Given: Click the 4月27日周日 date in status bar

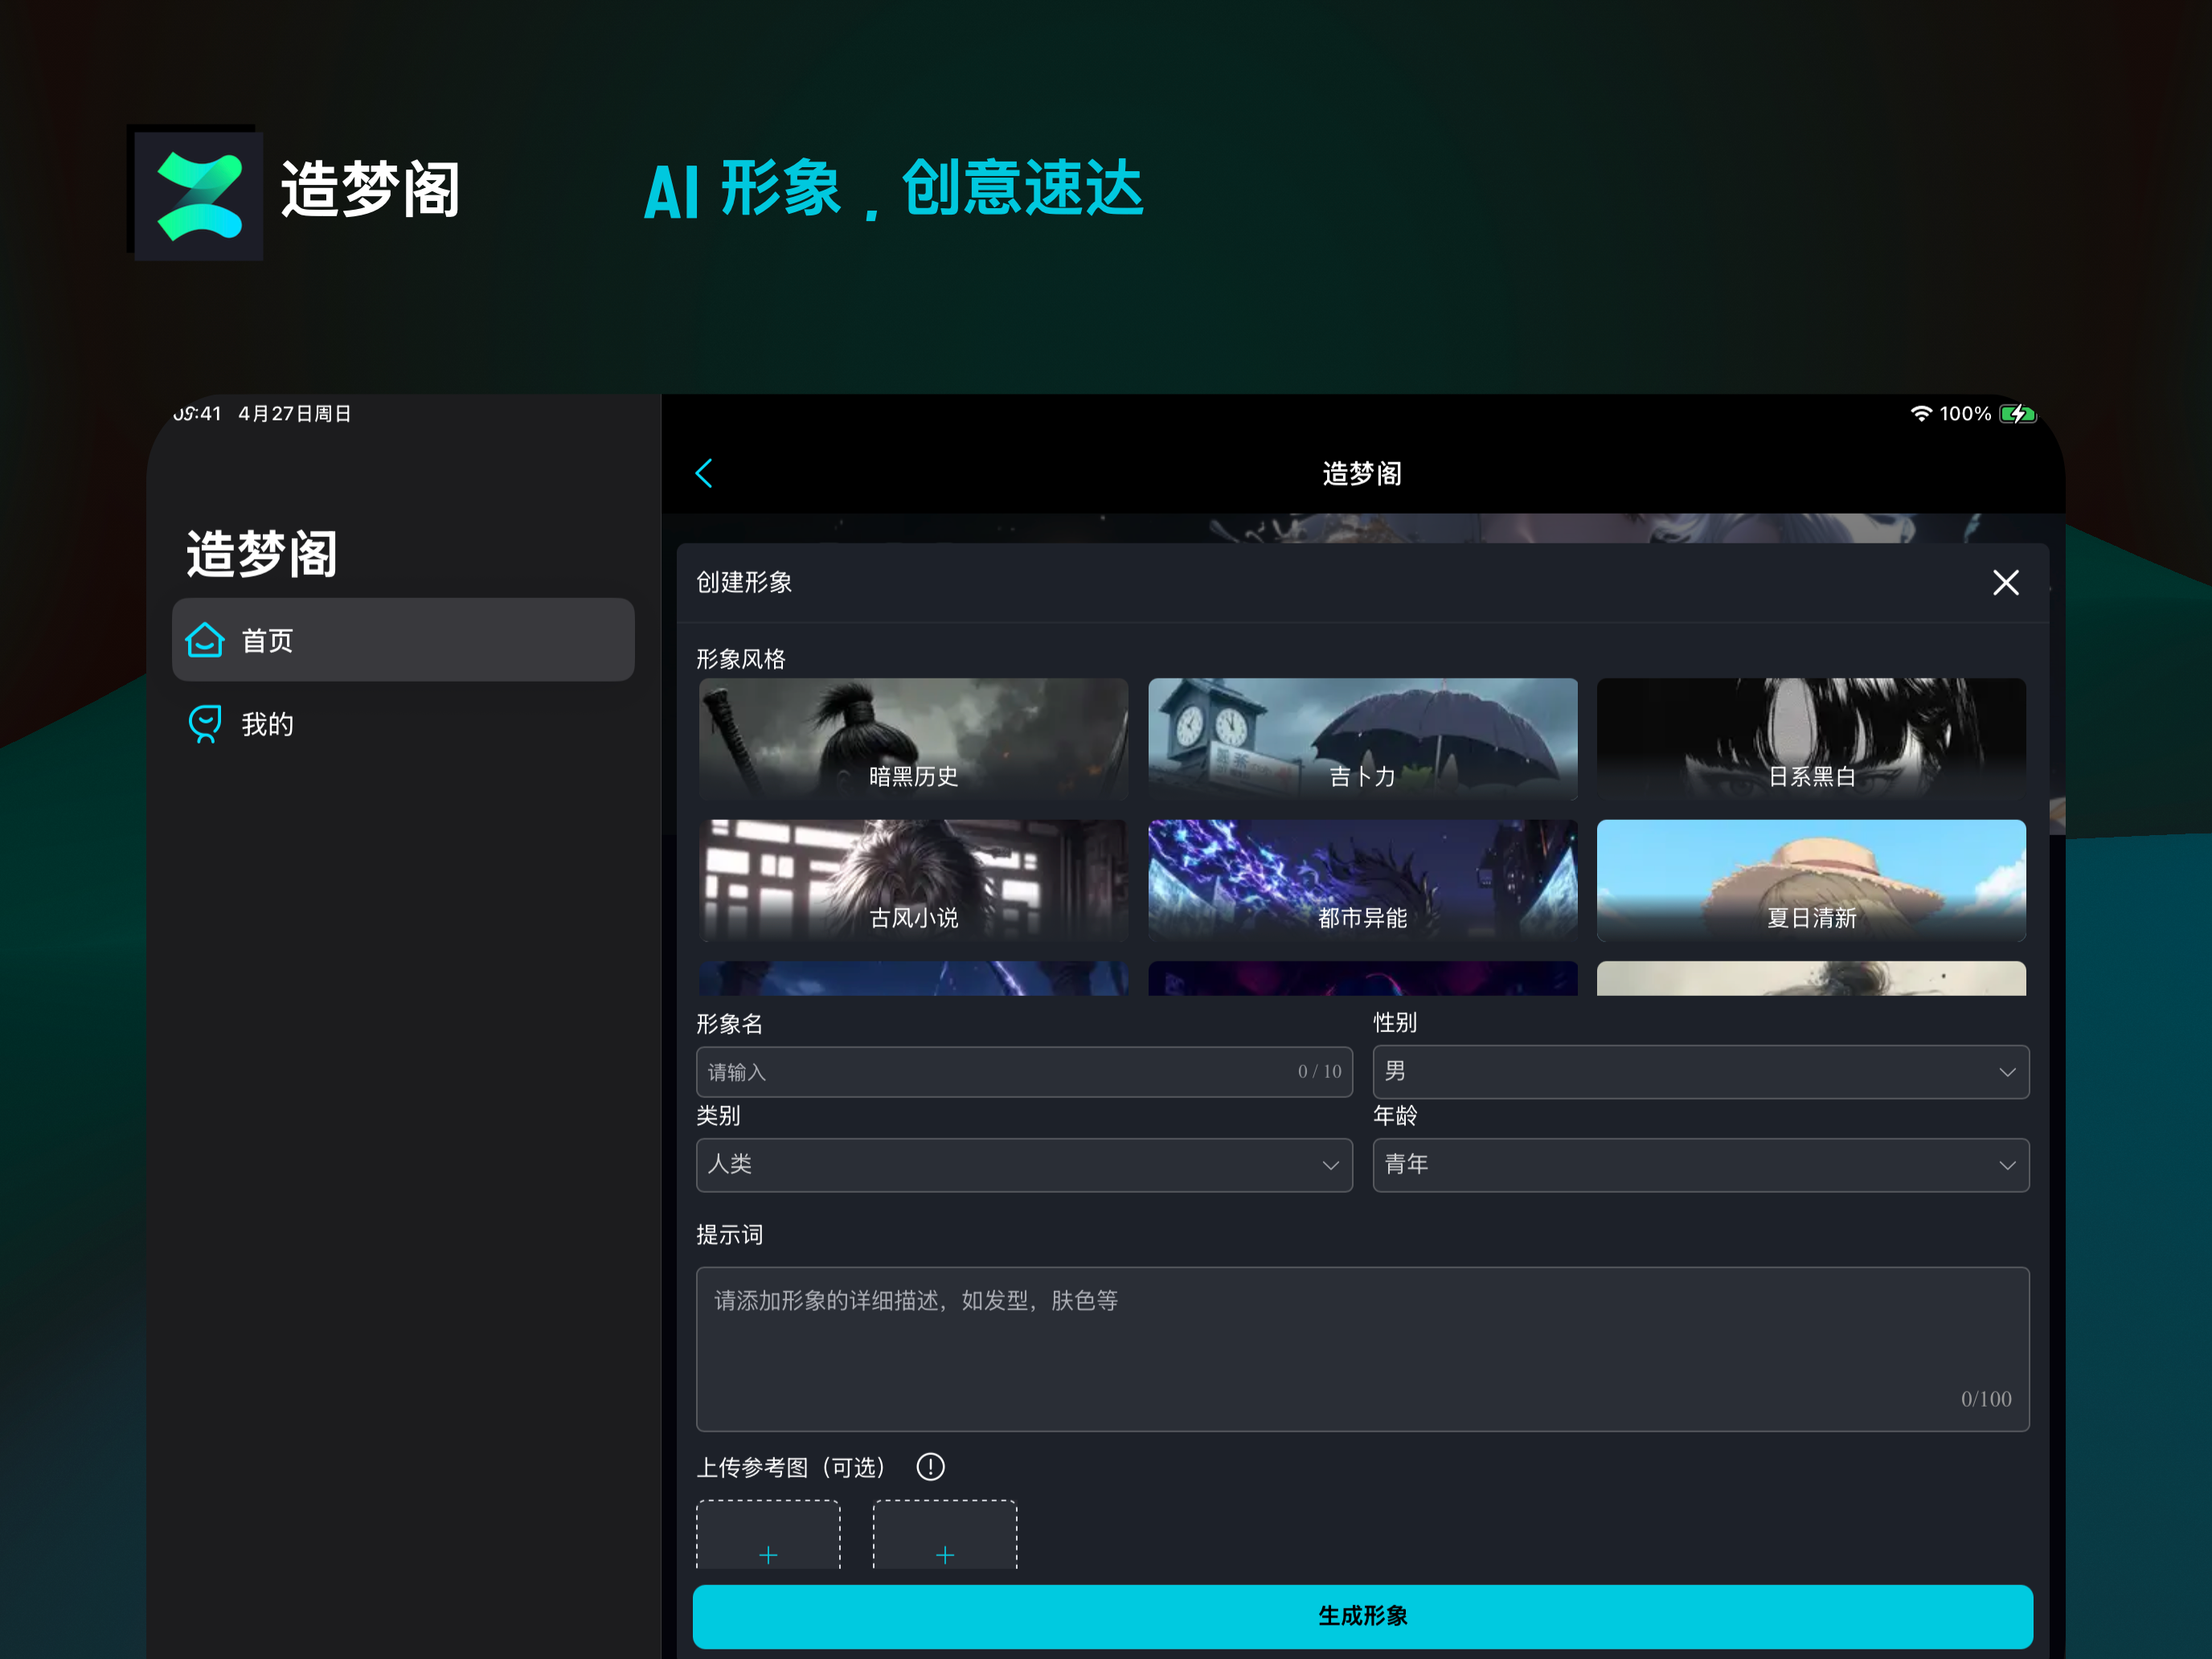Looking at the screenshot, I should point(294,413).
